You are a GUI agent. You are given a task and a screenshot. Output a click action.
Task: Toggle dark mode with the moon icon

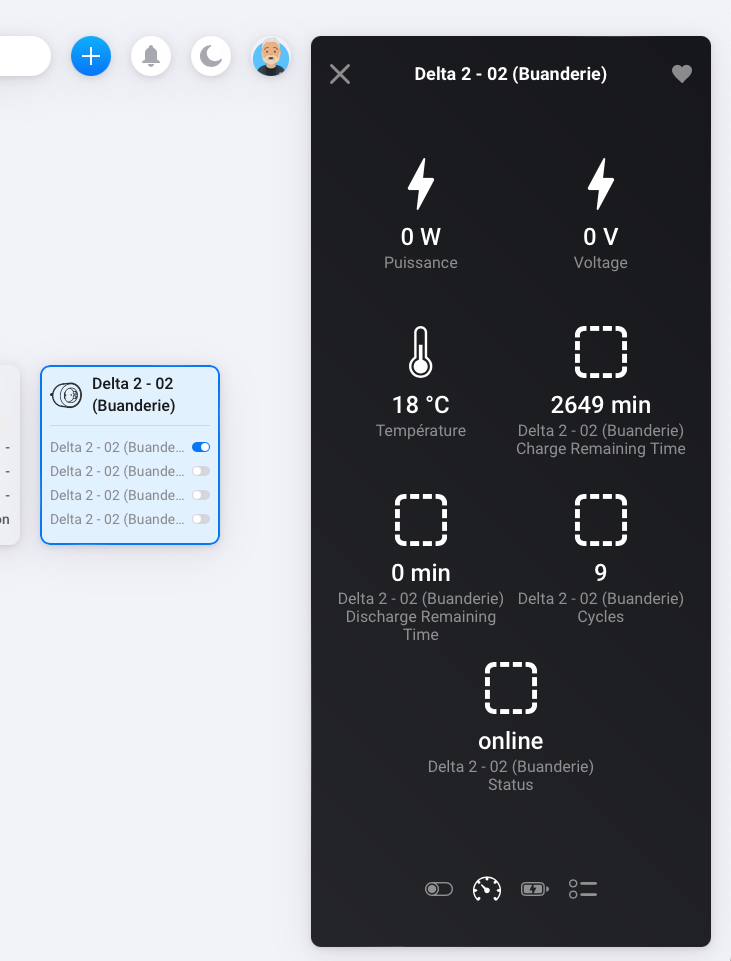pos(211,56)
